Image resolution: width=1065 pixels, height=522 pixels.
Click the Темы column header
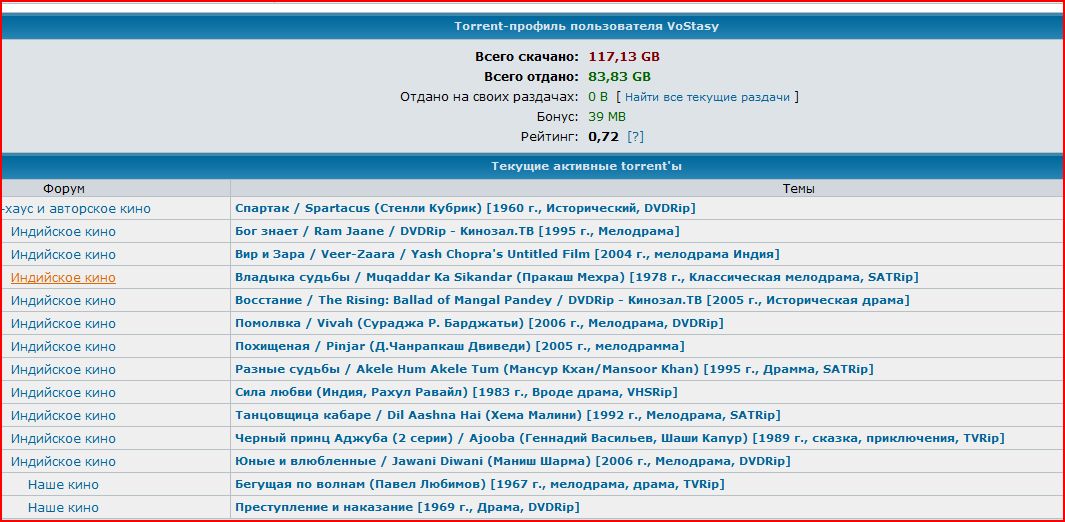coord(799,189)
